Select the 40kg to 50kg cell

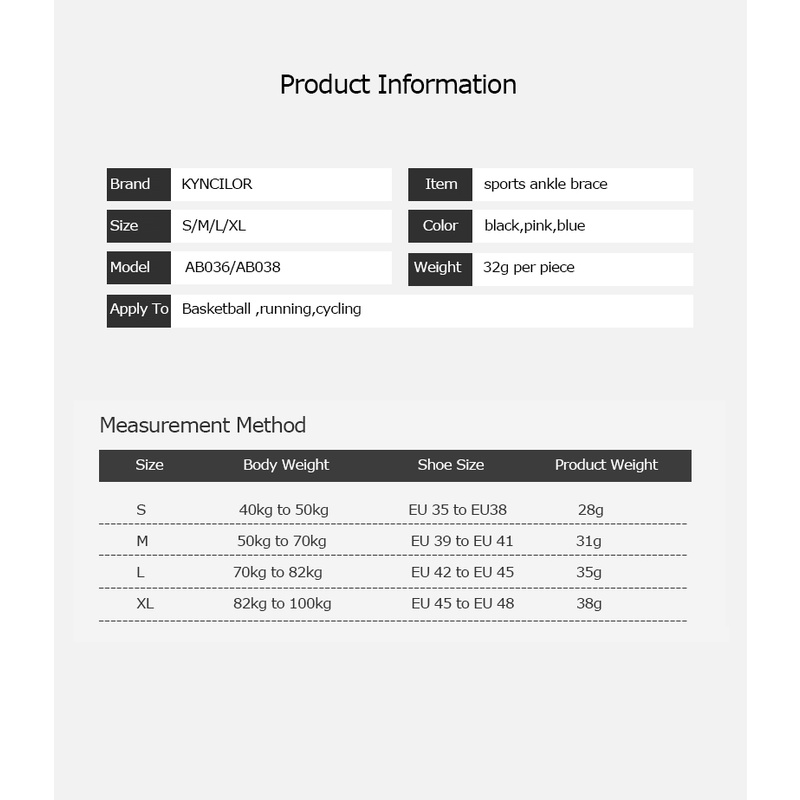(283, 510)
